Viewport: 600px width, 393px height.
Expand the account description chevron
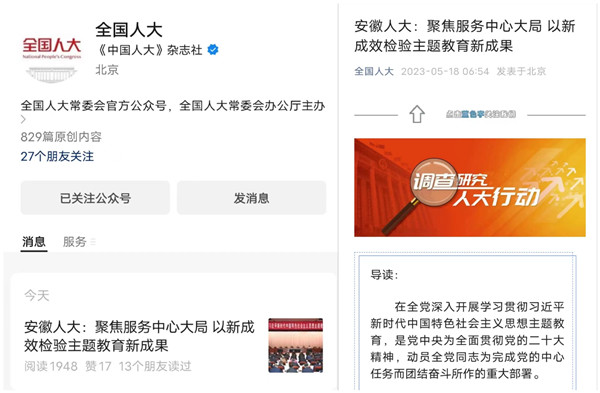pos(23,119)
